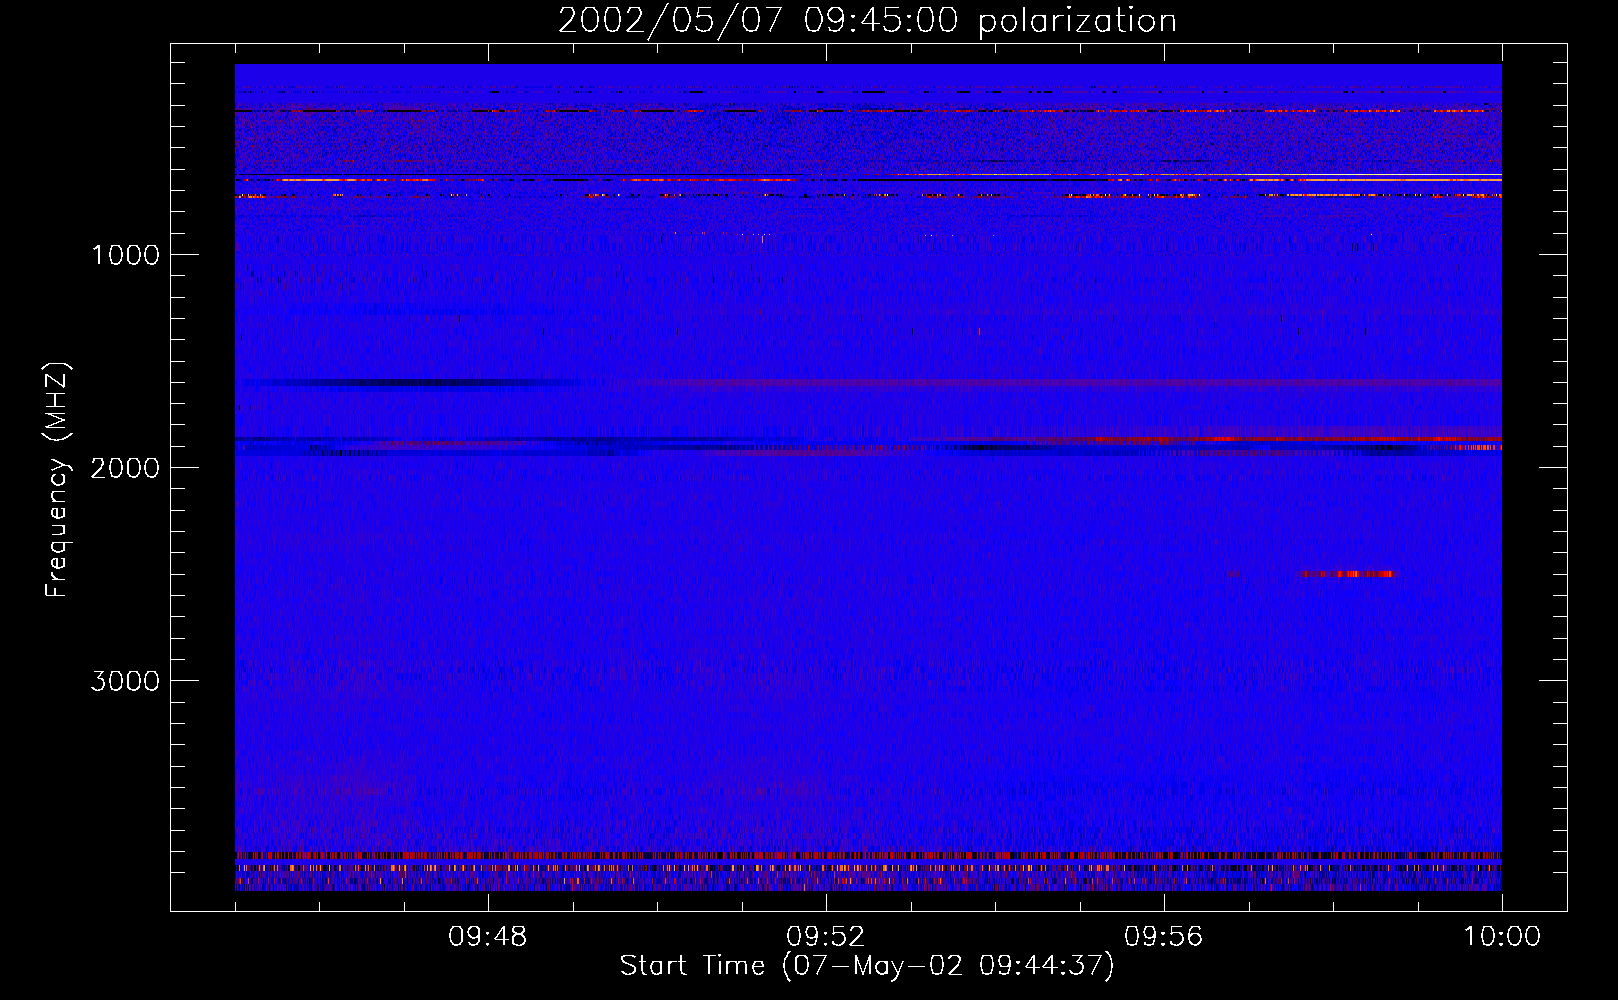Select the 1000 frequency axis label

125,255
